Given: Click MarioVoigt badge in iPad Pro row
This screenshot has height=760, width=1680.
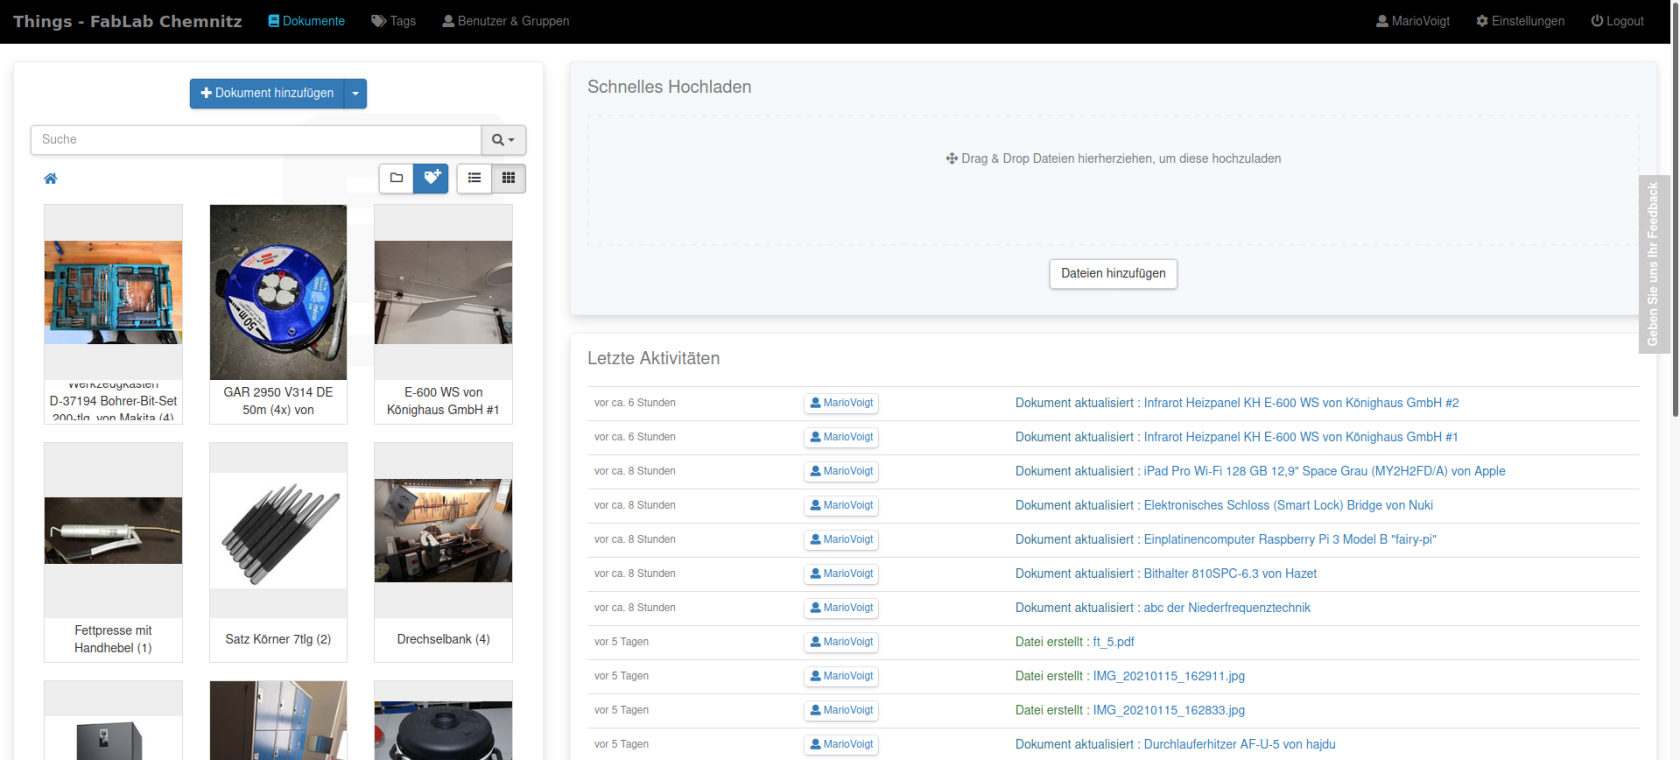Looking at the screenshot, I should 841,471.
